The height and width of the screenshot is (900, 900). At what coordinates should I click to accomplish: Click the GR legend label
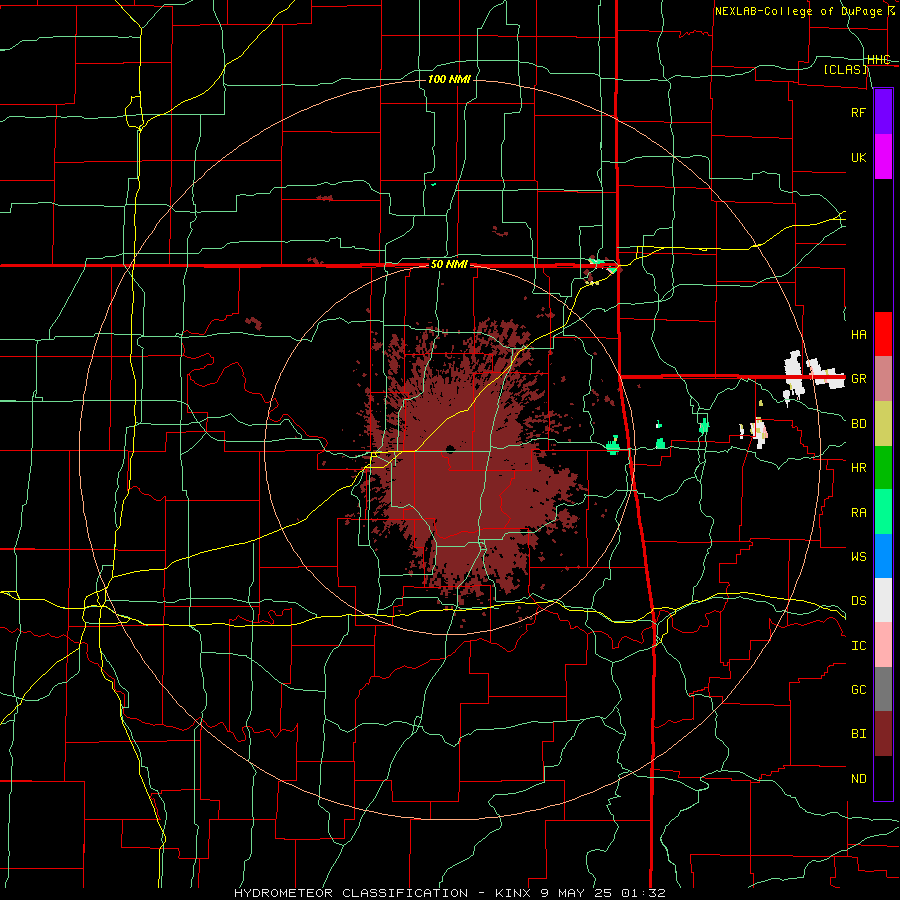(859, 379)
